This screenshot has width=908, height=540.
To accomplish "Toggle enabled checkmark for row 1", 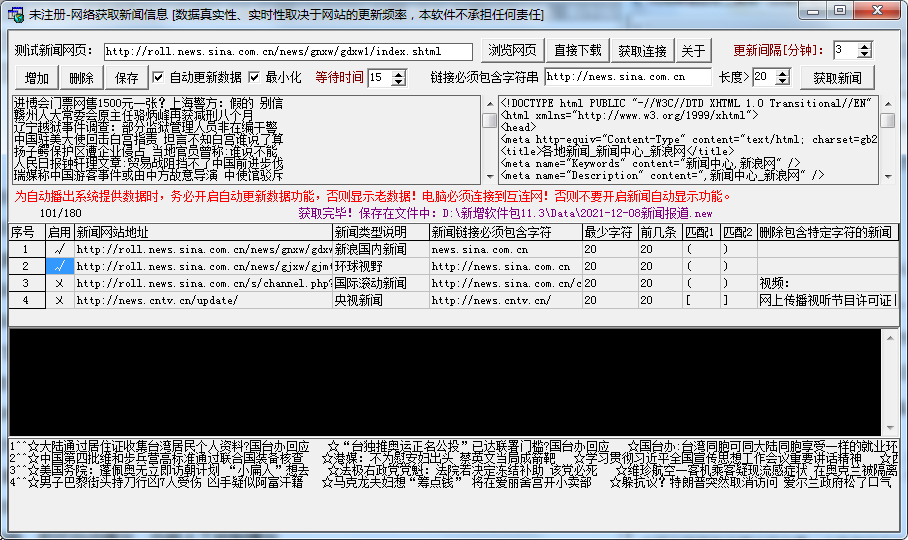I will tap(60, 249).
